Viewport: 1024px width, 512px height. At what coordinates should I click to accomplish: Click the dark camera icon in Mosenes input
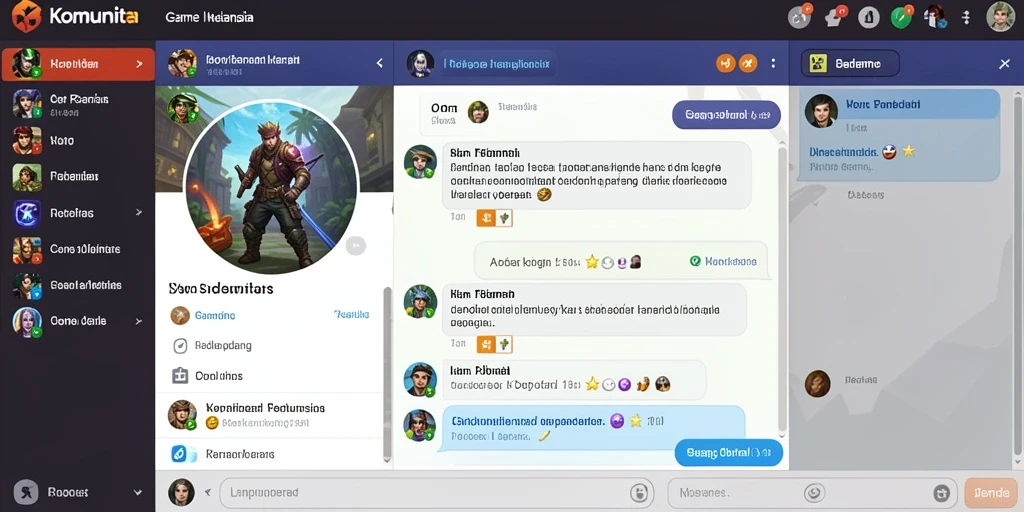[941, 492]
